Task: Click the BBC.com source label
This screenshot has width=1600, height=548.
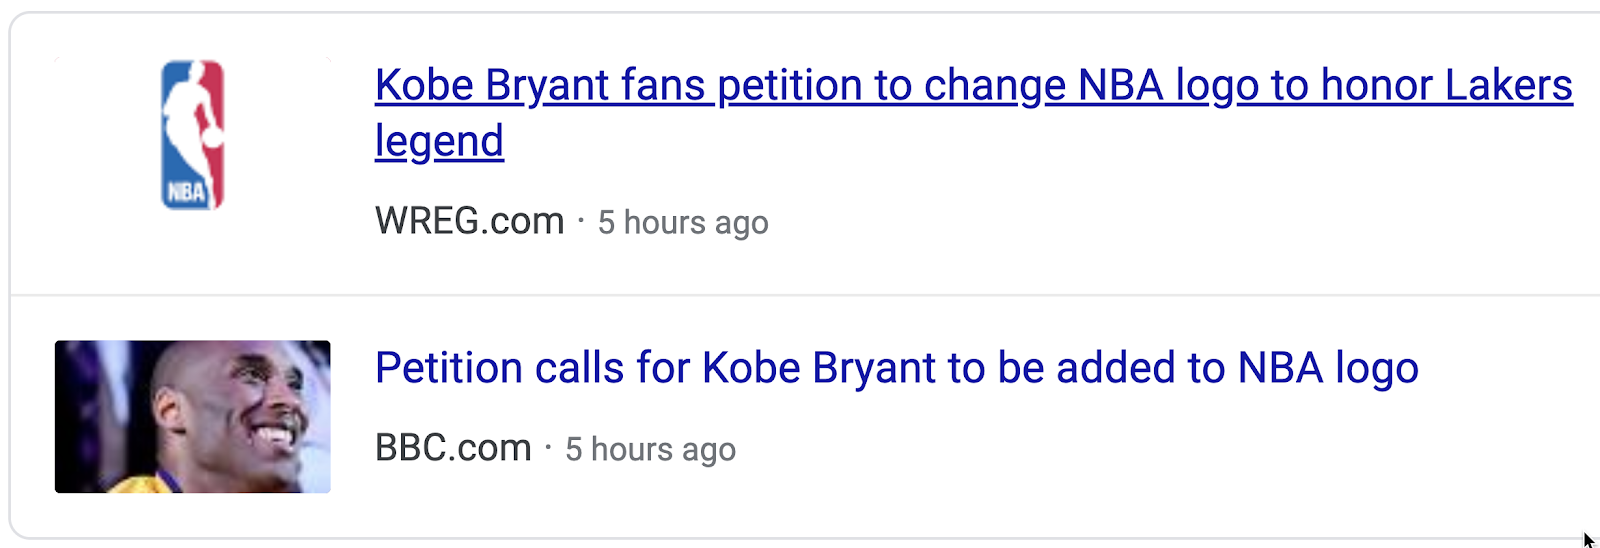Action: click(453, 448)
